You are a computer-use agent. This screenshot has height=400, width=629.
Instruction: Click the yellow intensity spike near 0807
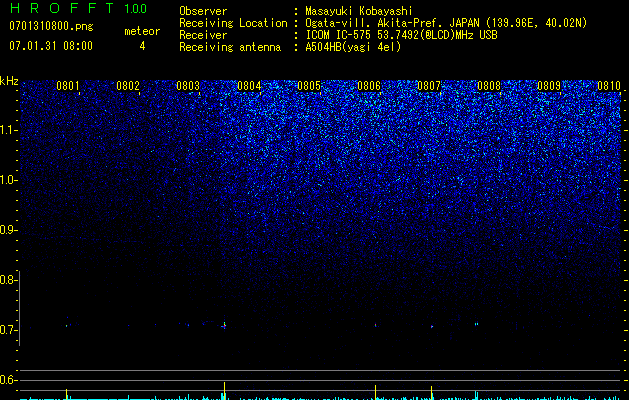click(x=432, y=393)
